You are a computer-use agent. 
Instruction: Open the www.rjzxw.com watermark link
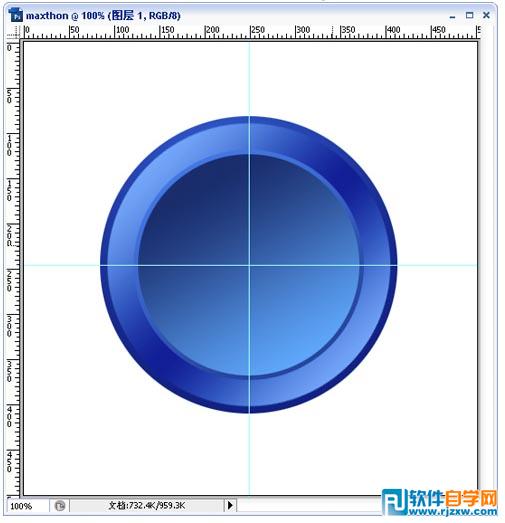click(453, 511)
